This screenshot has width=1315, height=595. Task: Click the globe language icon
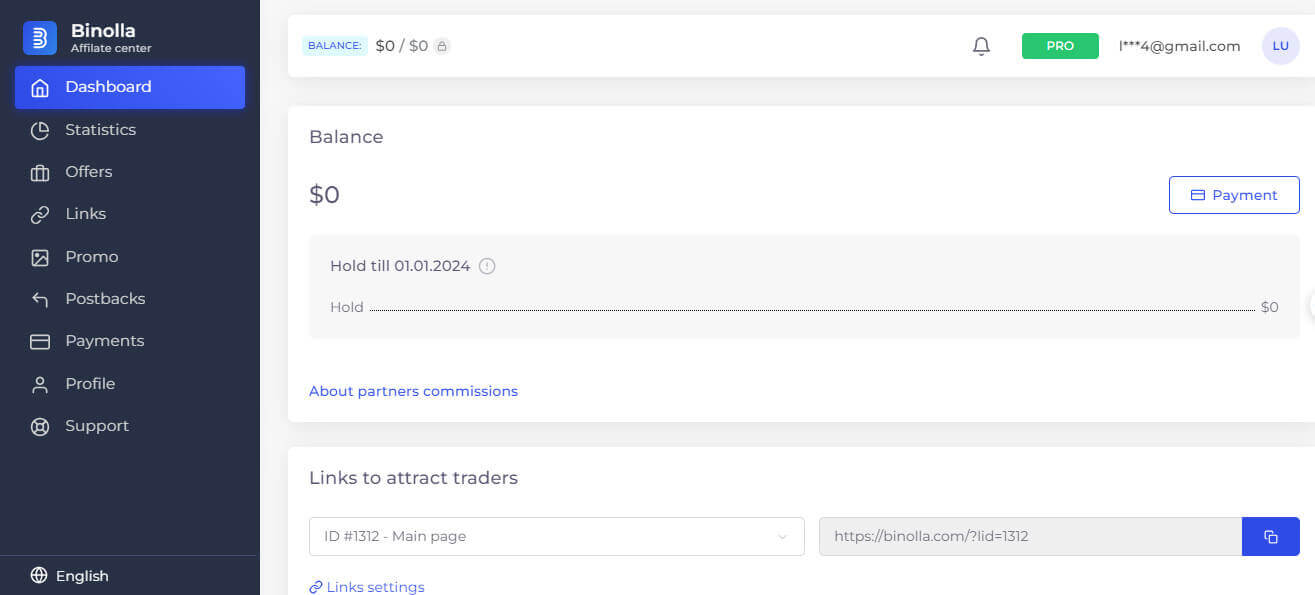(x=39, y=576)
